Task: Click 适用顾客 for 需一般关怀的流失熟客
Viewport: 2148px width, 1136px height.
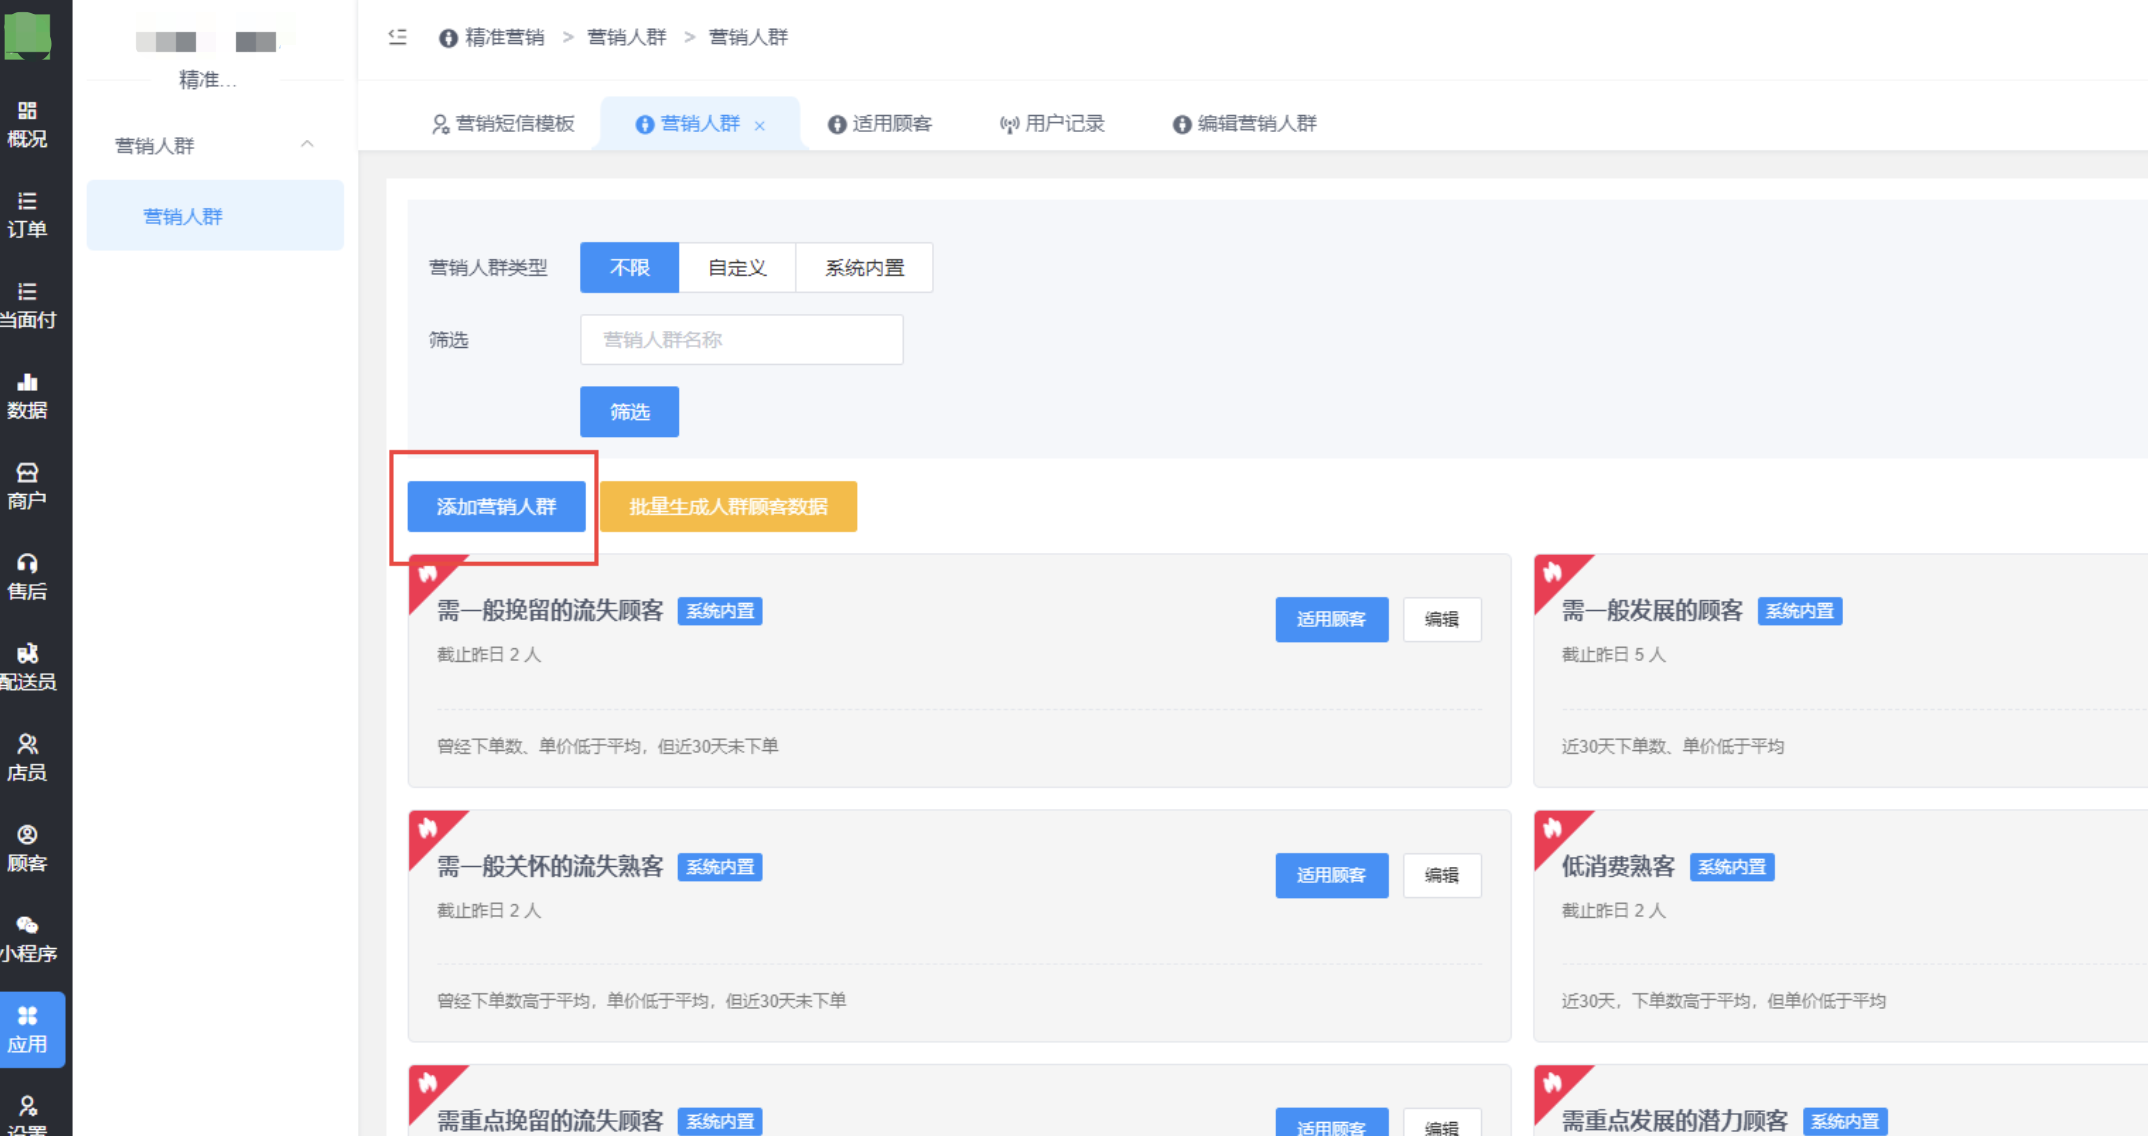Action: click(1332, 875)
